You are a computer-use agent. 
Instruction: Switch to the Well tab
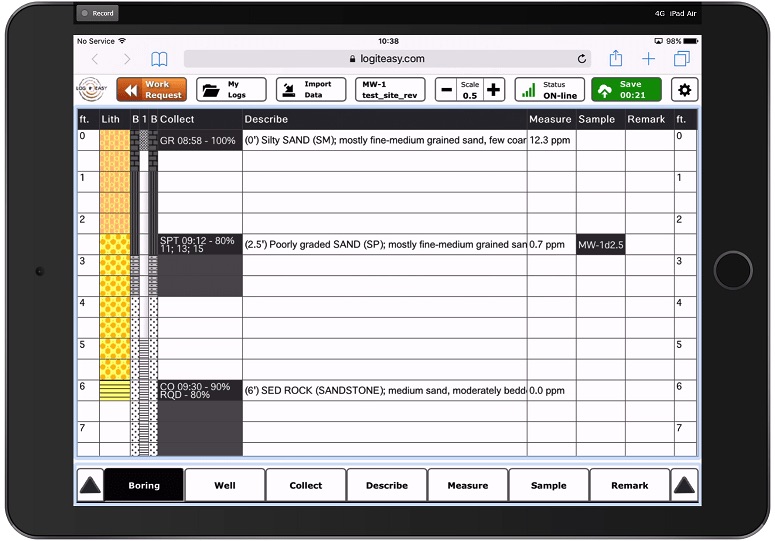225,485
